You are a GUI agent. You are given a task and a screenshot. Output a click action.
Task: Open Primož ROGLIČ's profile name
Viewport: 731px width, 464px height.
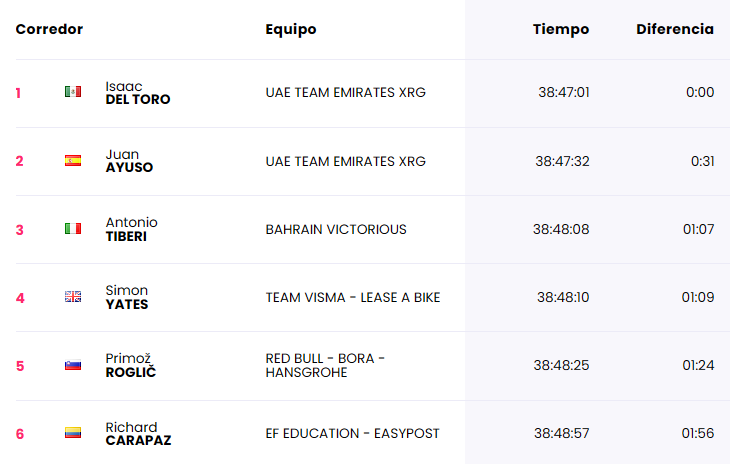(x=131, y=365)
